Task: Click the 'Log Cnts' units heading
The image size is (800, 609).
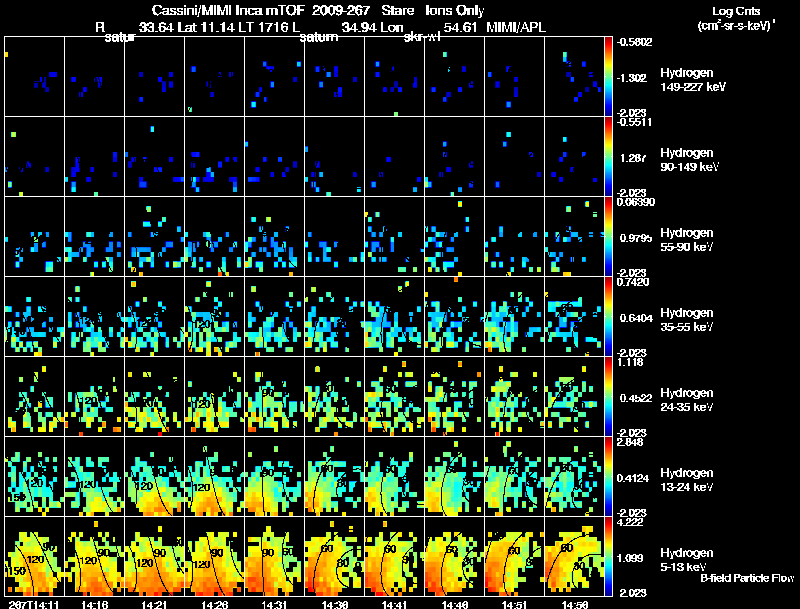Action: [x=736, y=11]
